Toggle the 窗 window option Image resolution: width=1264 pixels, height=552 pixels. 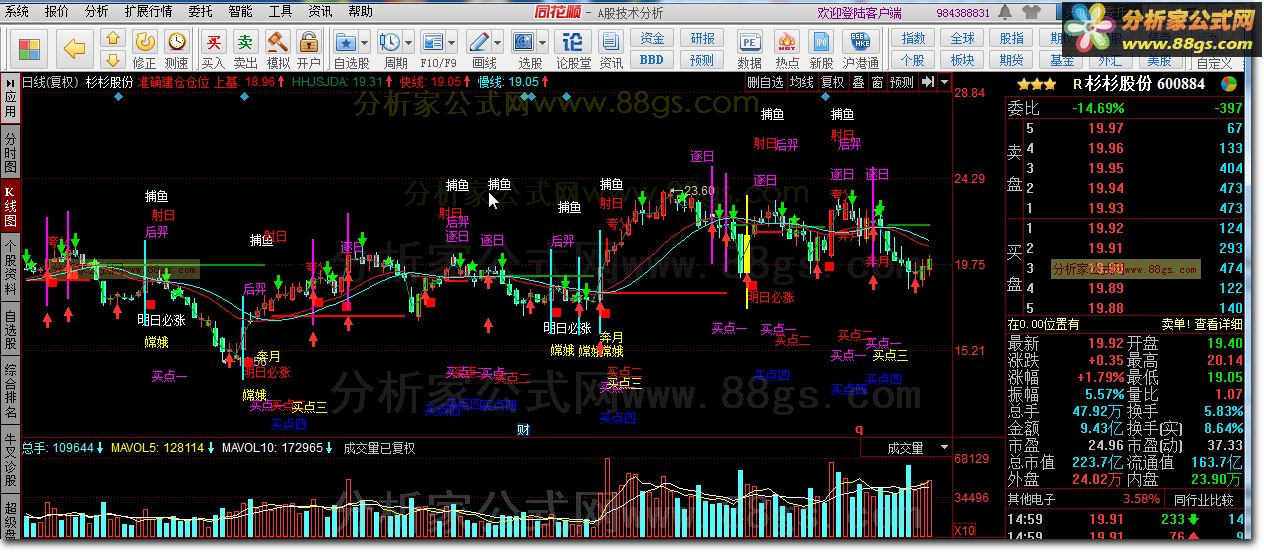(876, 82)
